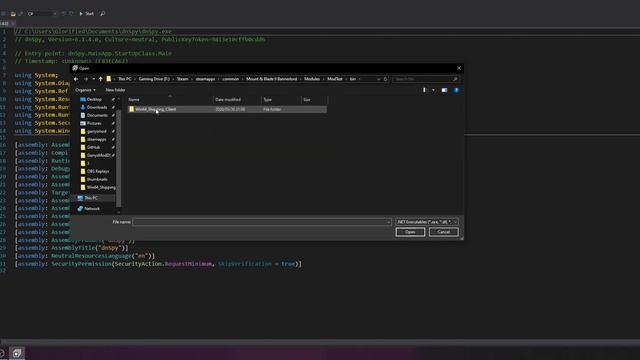Click the Redo icon in dnSpy toolbar
The height and width of the screenshot is (360, 640).
(x=71, y=14)
